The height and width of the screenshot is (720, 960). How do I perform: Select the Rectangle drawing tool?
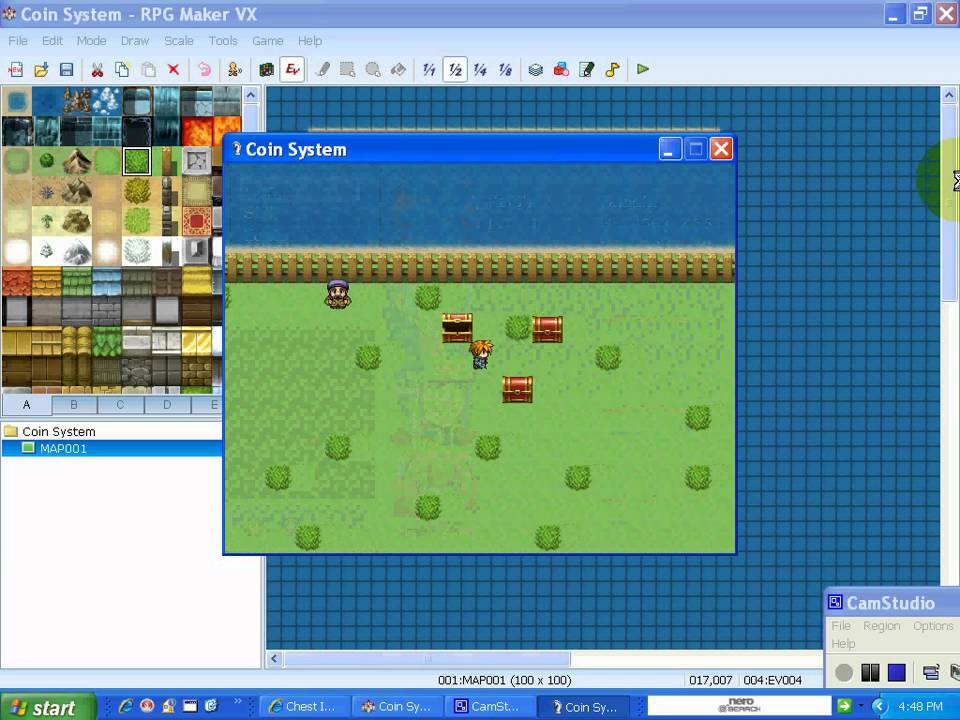(x=348, y=69)
